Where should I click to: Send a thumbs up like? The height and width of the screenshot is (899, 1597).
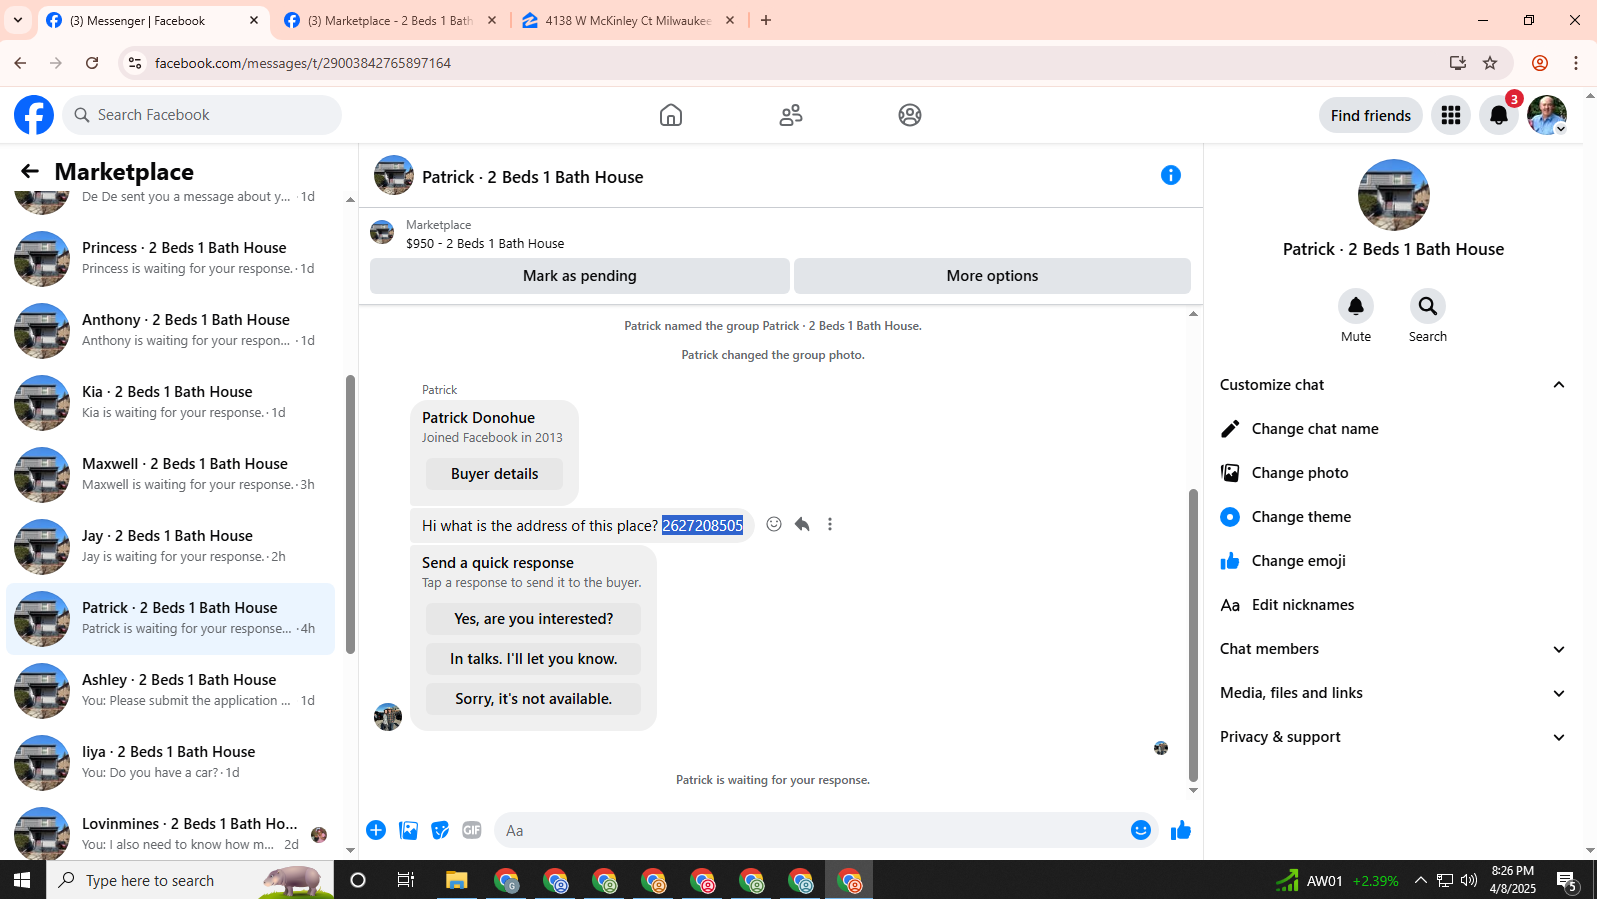click(x=1181, y=830)
